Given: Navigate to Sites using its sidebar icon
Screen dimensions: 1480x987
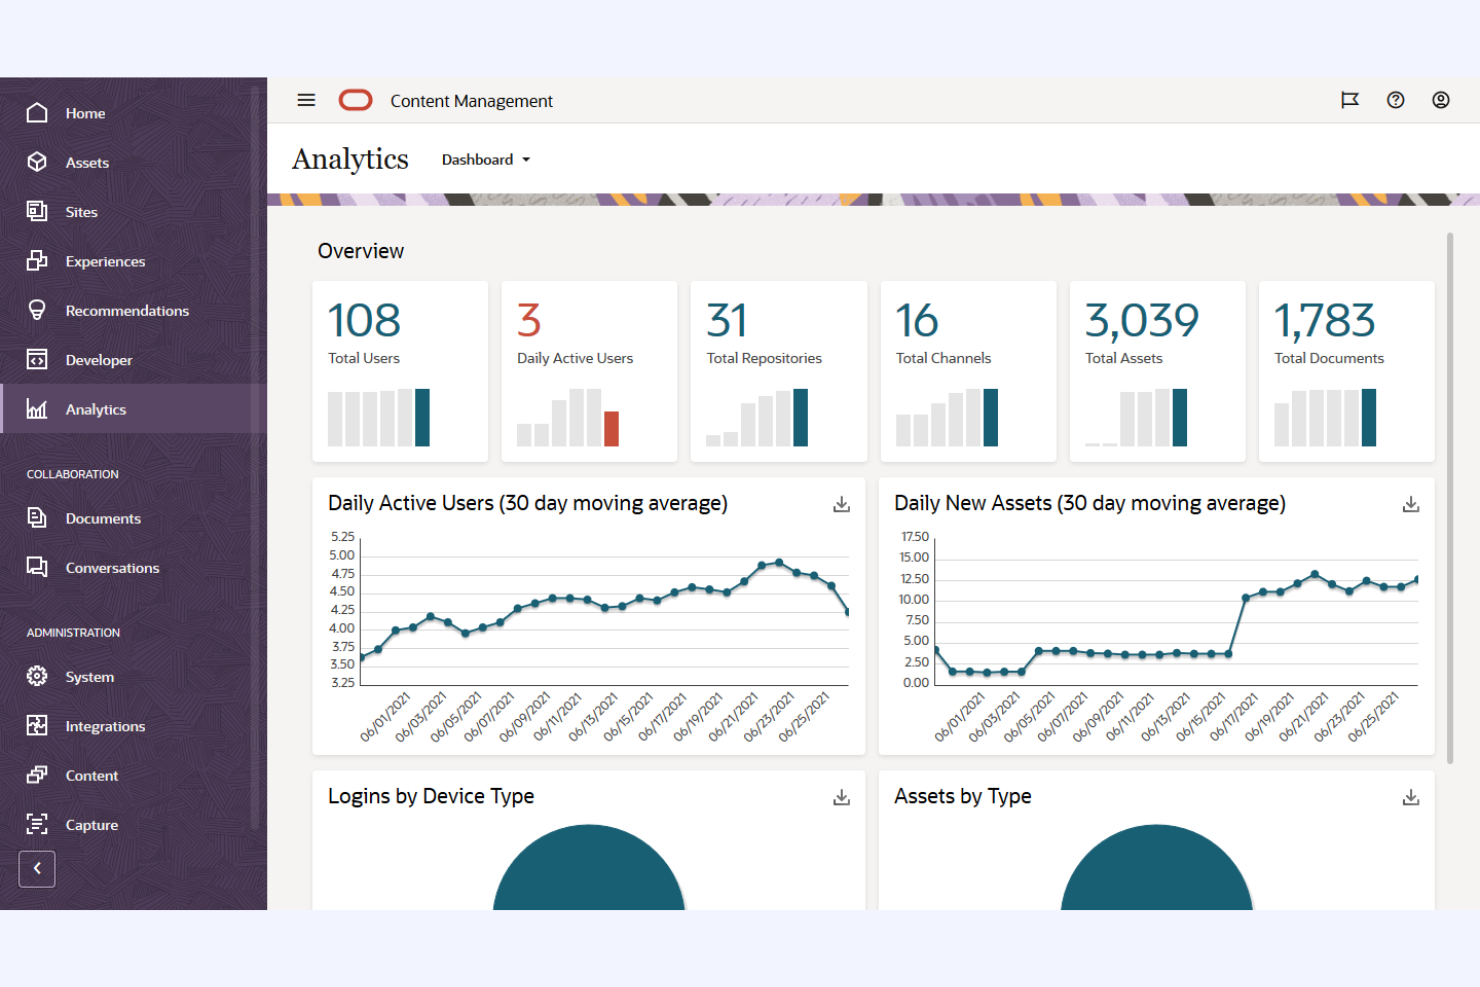Looking at the screenshot, I should point(81,211).
